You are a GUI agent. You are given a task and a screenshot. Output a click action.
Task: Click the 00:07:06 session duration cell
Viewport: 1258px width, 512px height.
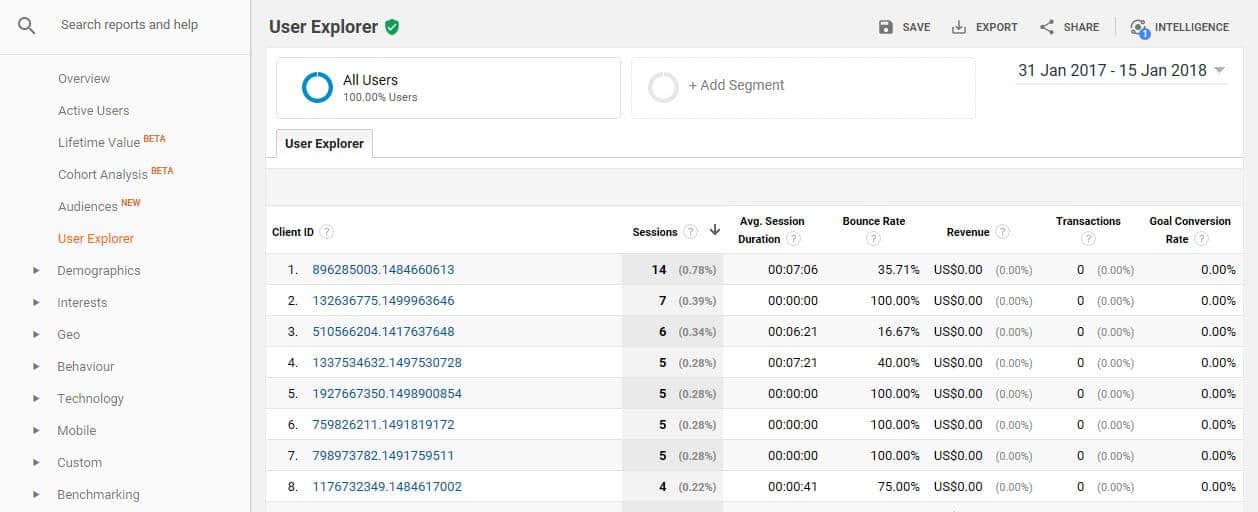point(793,270)
